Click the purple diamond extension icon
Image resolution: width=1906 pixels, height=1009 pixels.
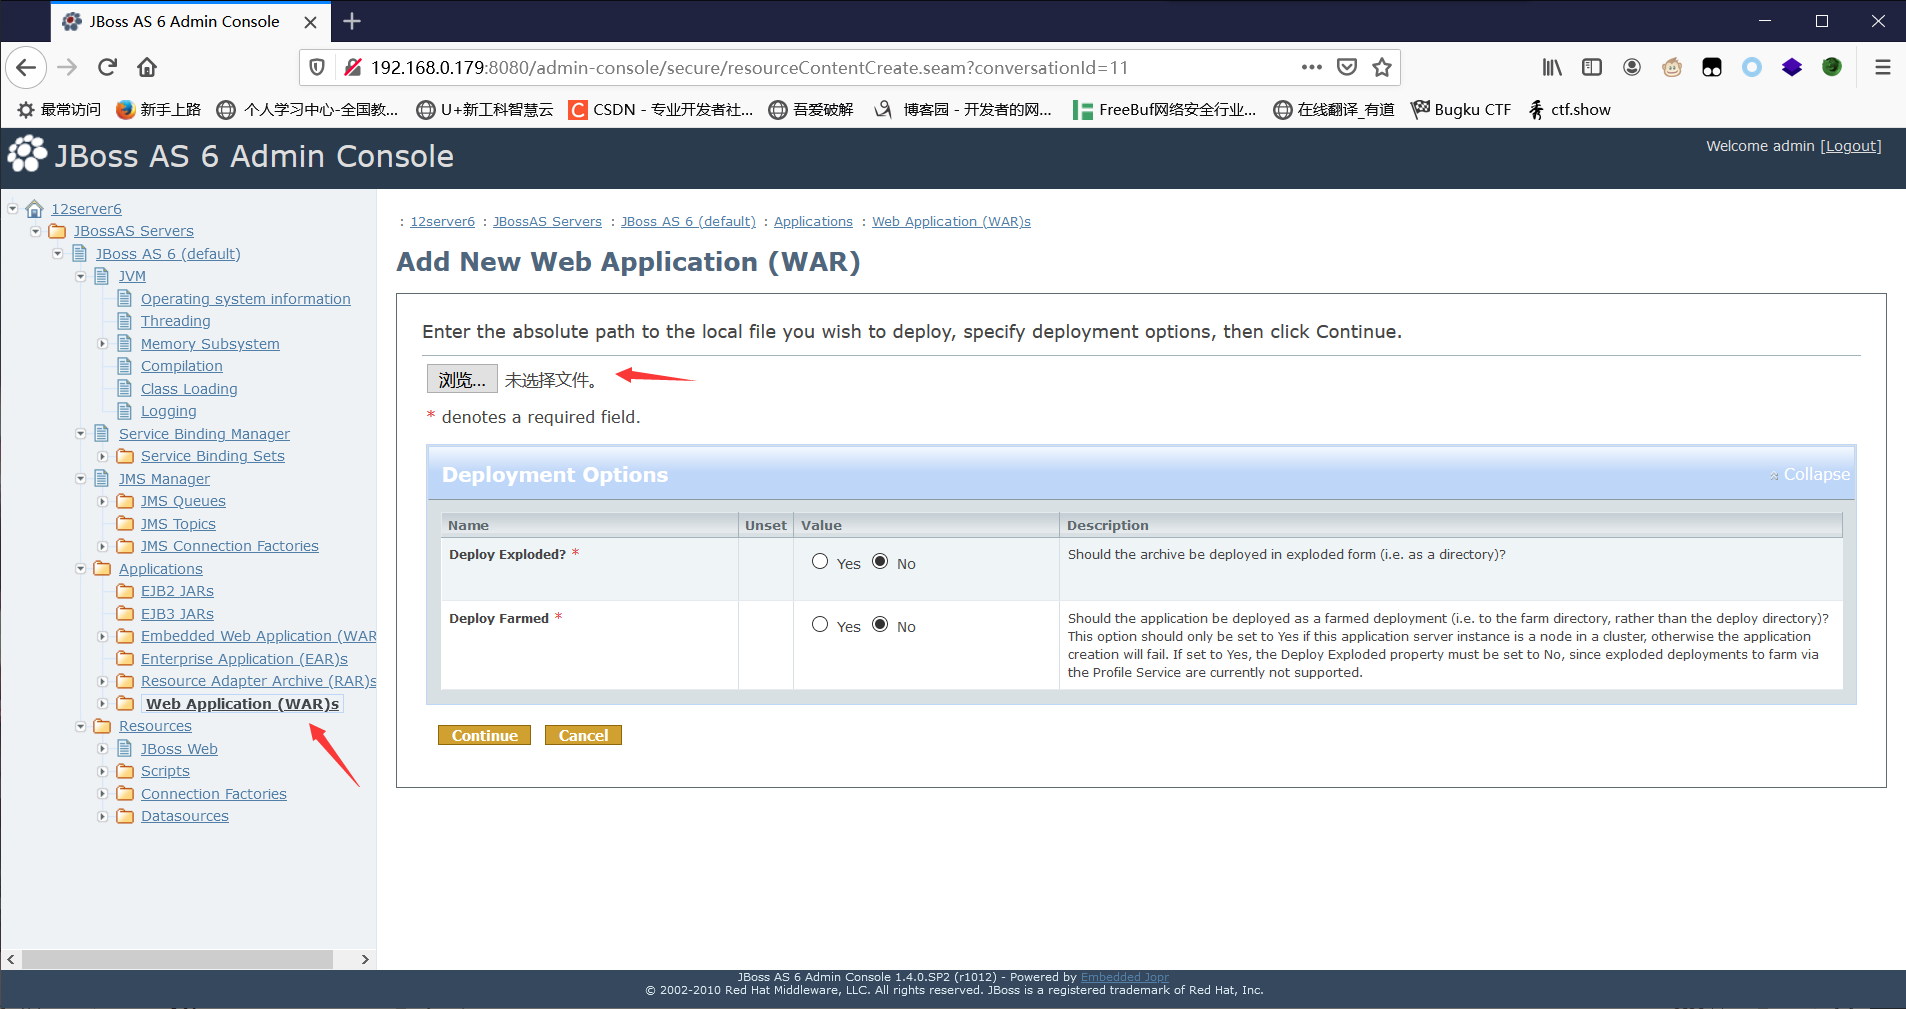pos(1792,67)
